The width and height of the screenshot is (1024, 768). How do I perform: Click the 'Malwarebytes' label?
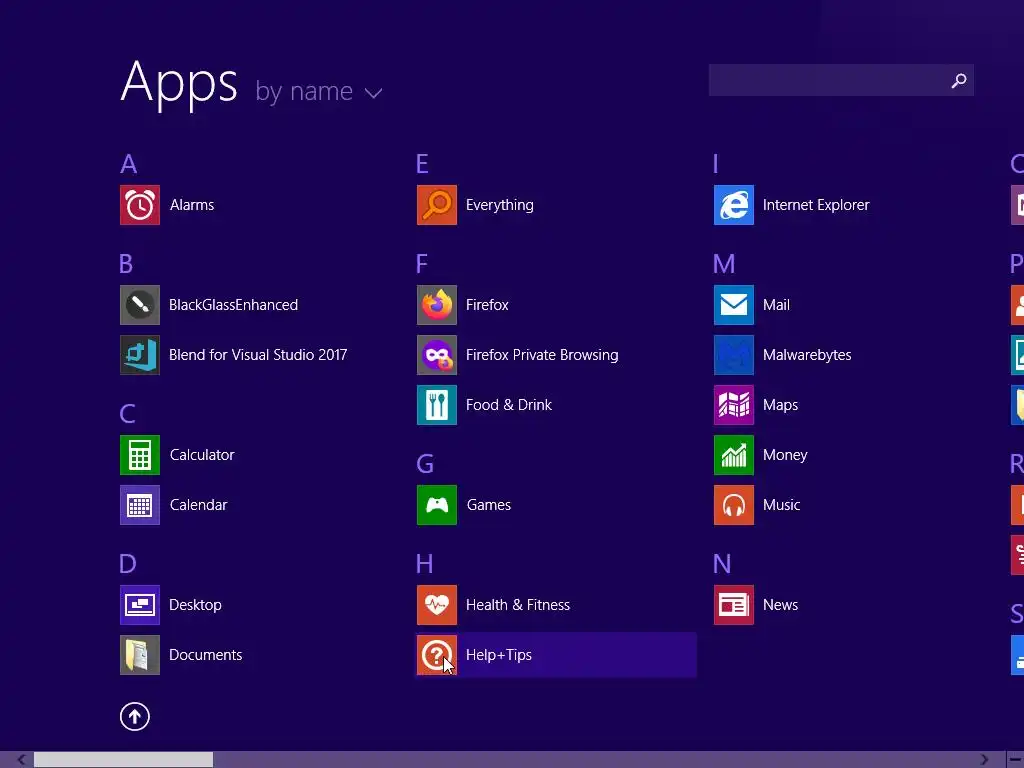(x=807, y=355)
